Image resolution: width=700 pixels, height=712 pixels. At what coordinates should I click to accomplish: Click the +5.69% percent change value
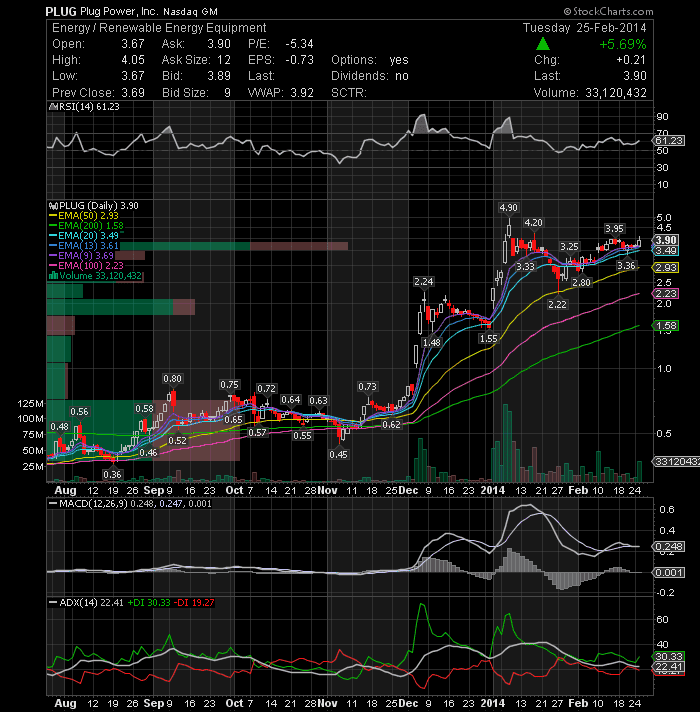pyautogui.click(x=623, y=44)
